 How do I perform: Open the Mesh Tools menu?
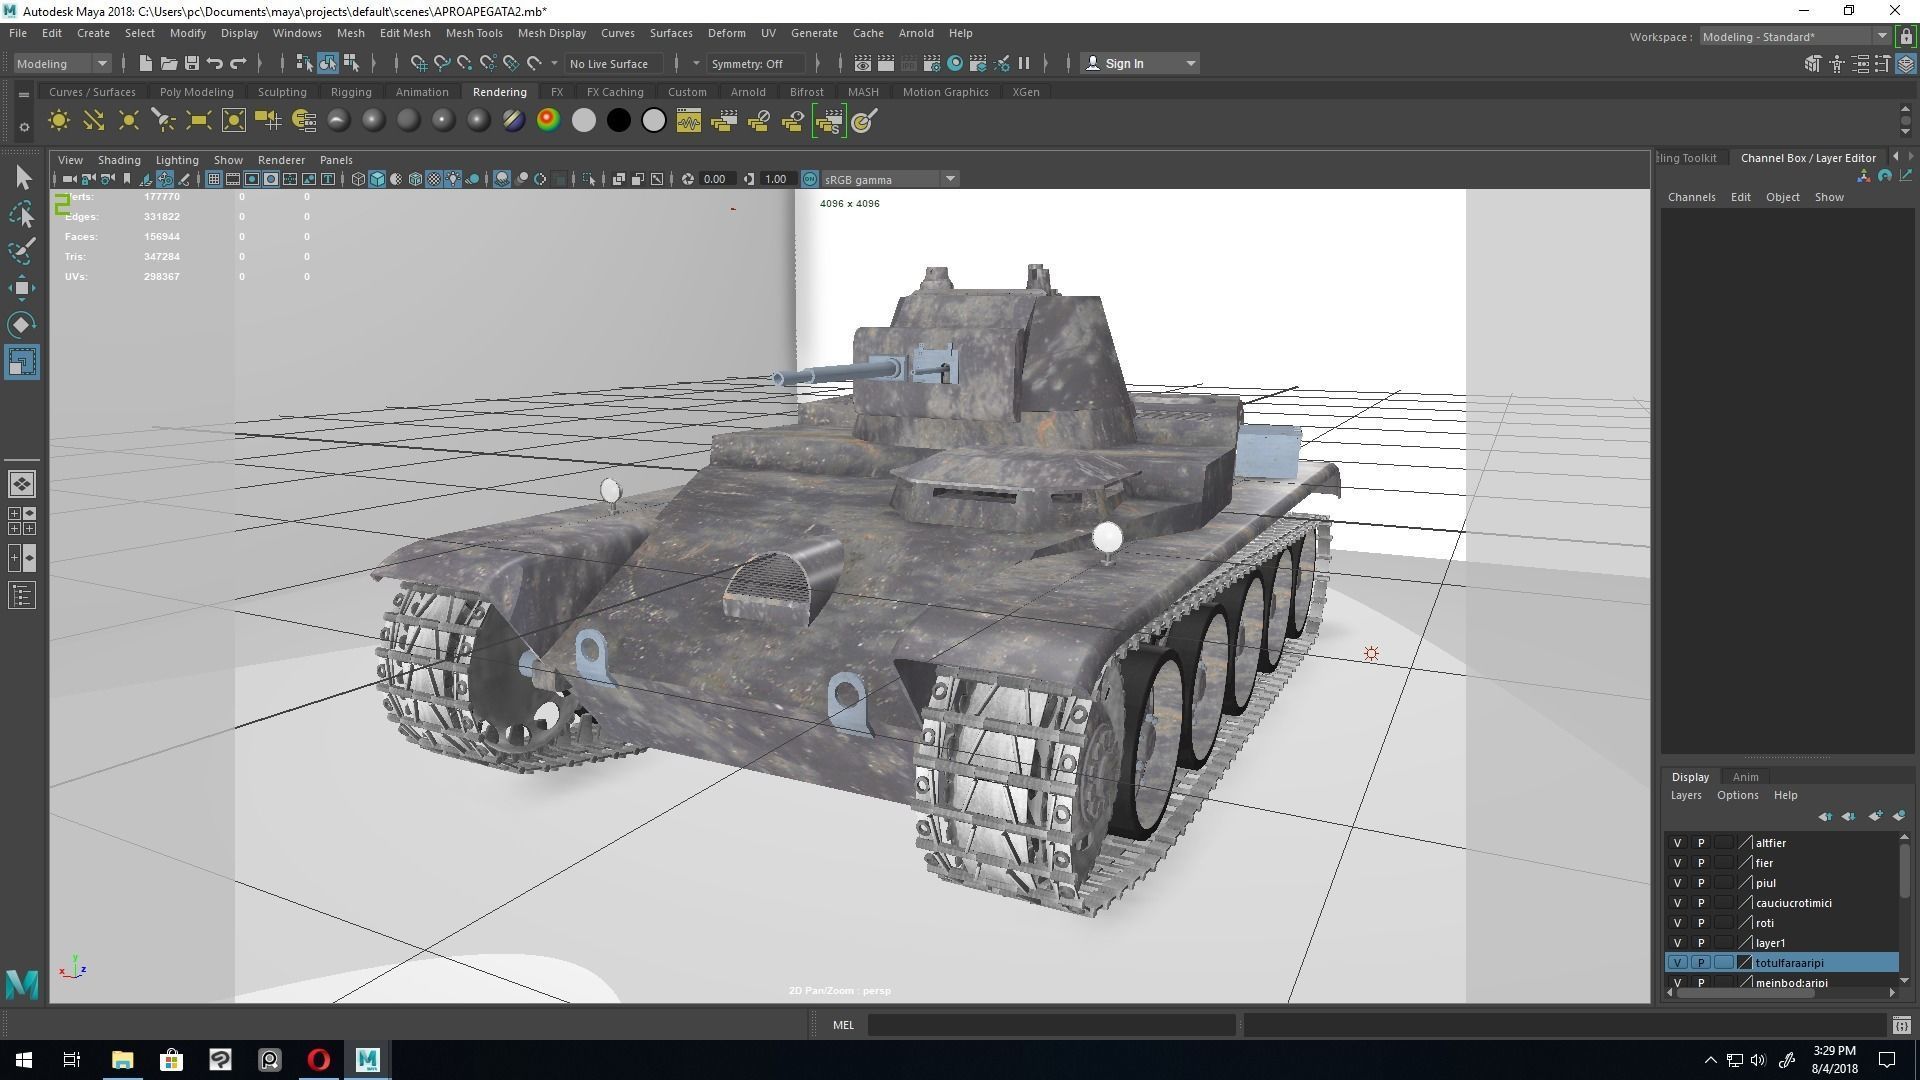(x=474, y=32)
